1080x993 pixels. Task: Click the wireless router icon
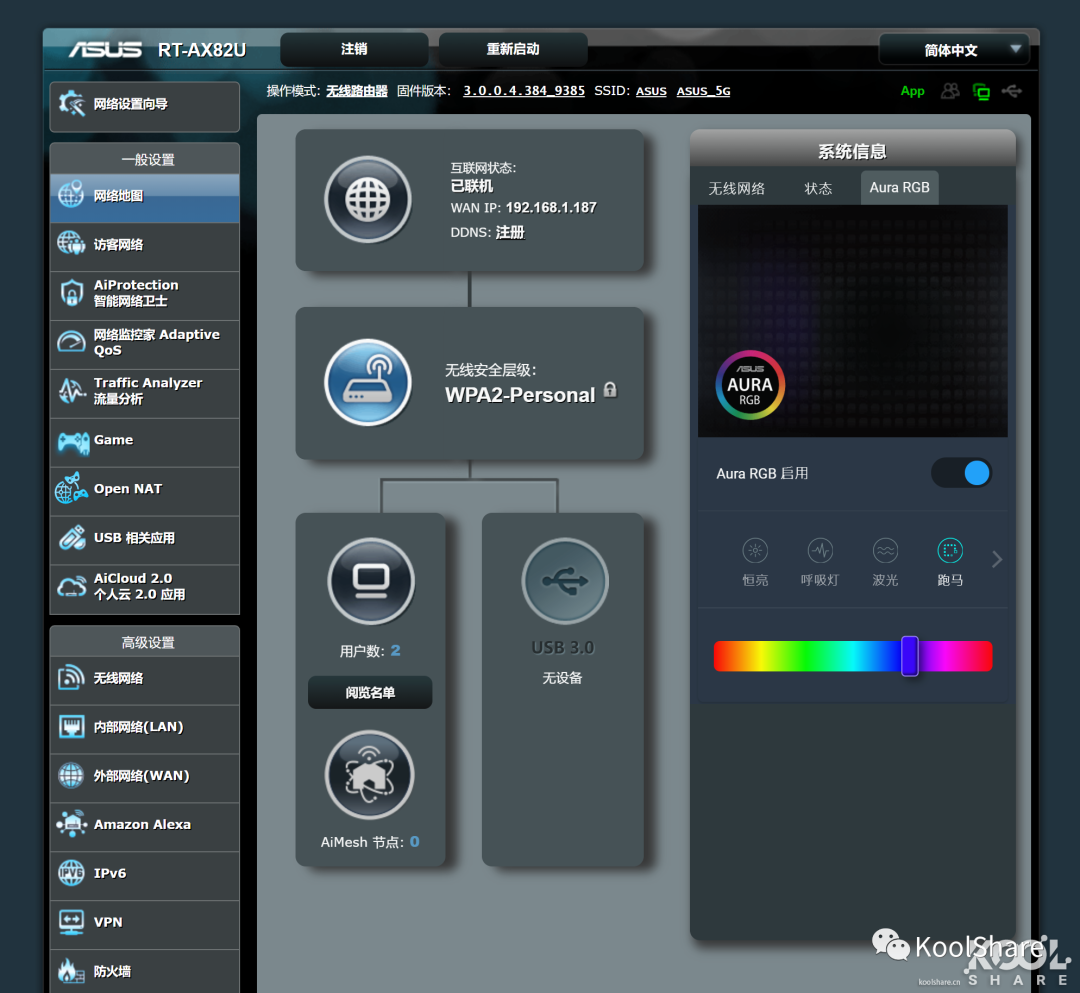pos(368,383)
